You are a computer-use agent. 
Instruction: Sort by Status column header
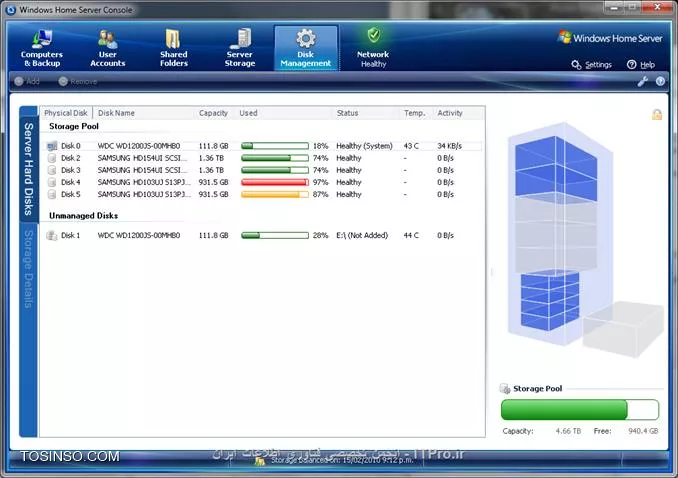pyautogui.click(x=347, y=113)
